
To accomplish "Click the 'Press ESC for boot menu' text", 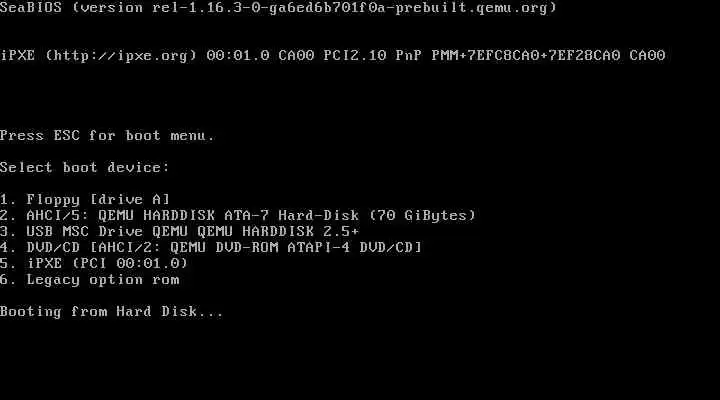I will (x=107, y=136).
